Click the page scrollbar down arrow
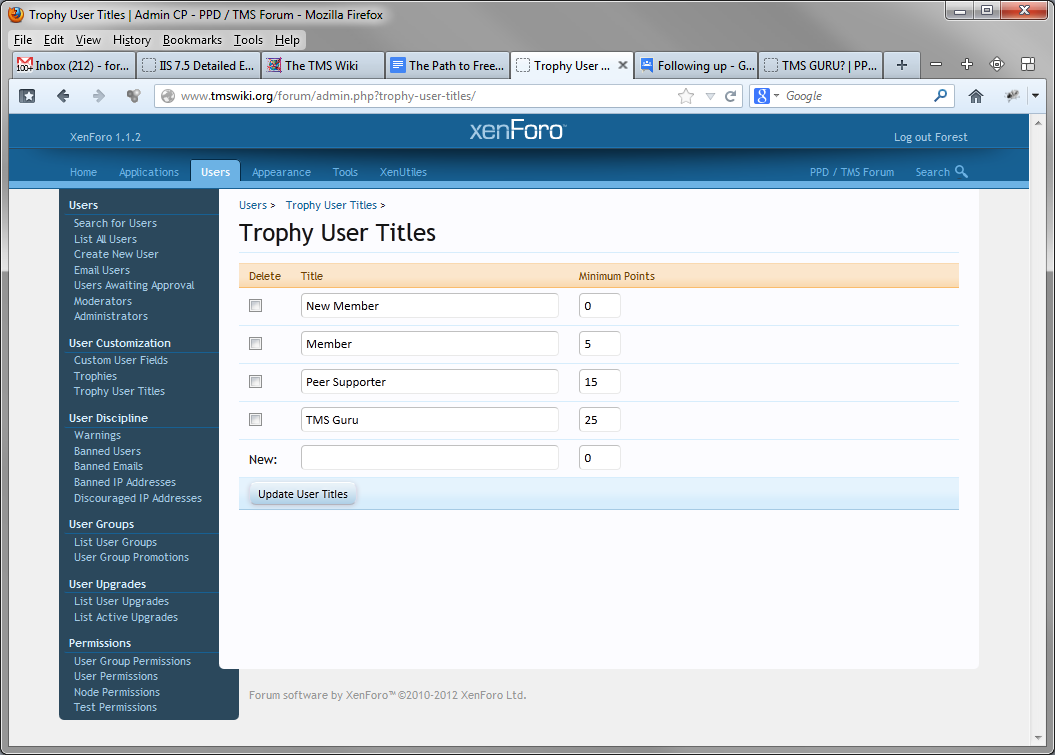This screenshot has height=755, width=1055. coord(1038,738)
